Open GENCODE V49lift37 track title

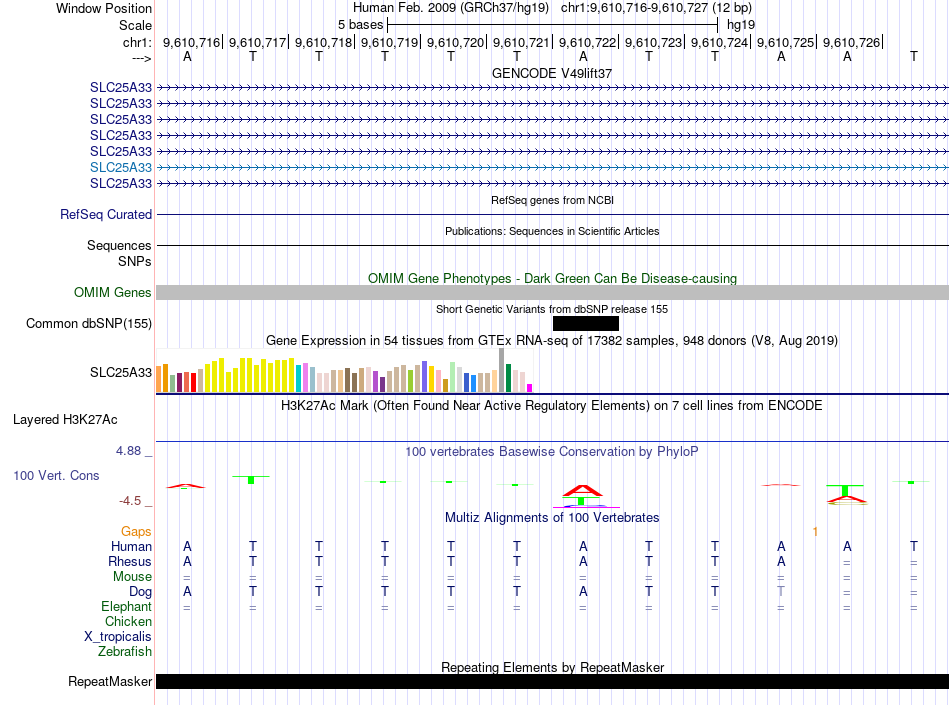coord(552,73)
